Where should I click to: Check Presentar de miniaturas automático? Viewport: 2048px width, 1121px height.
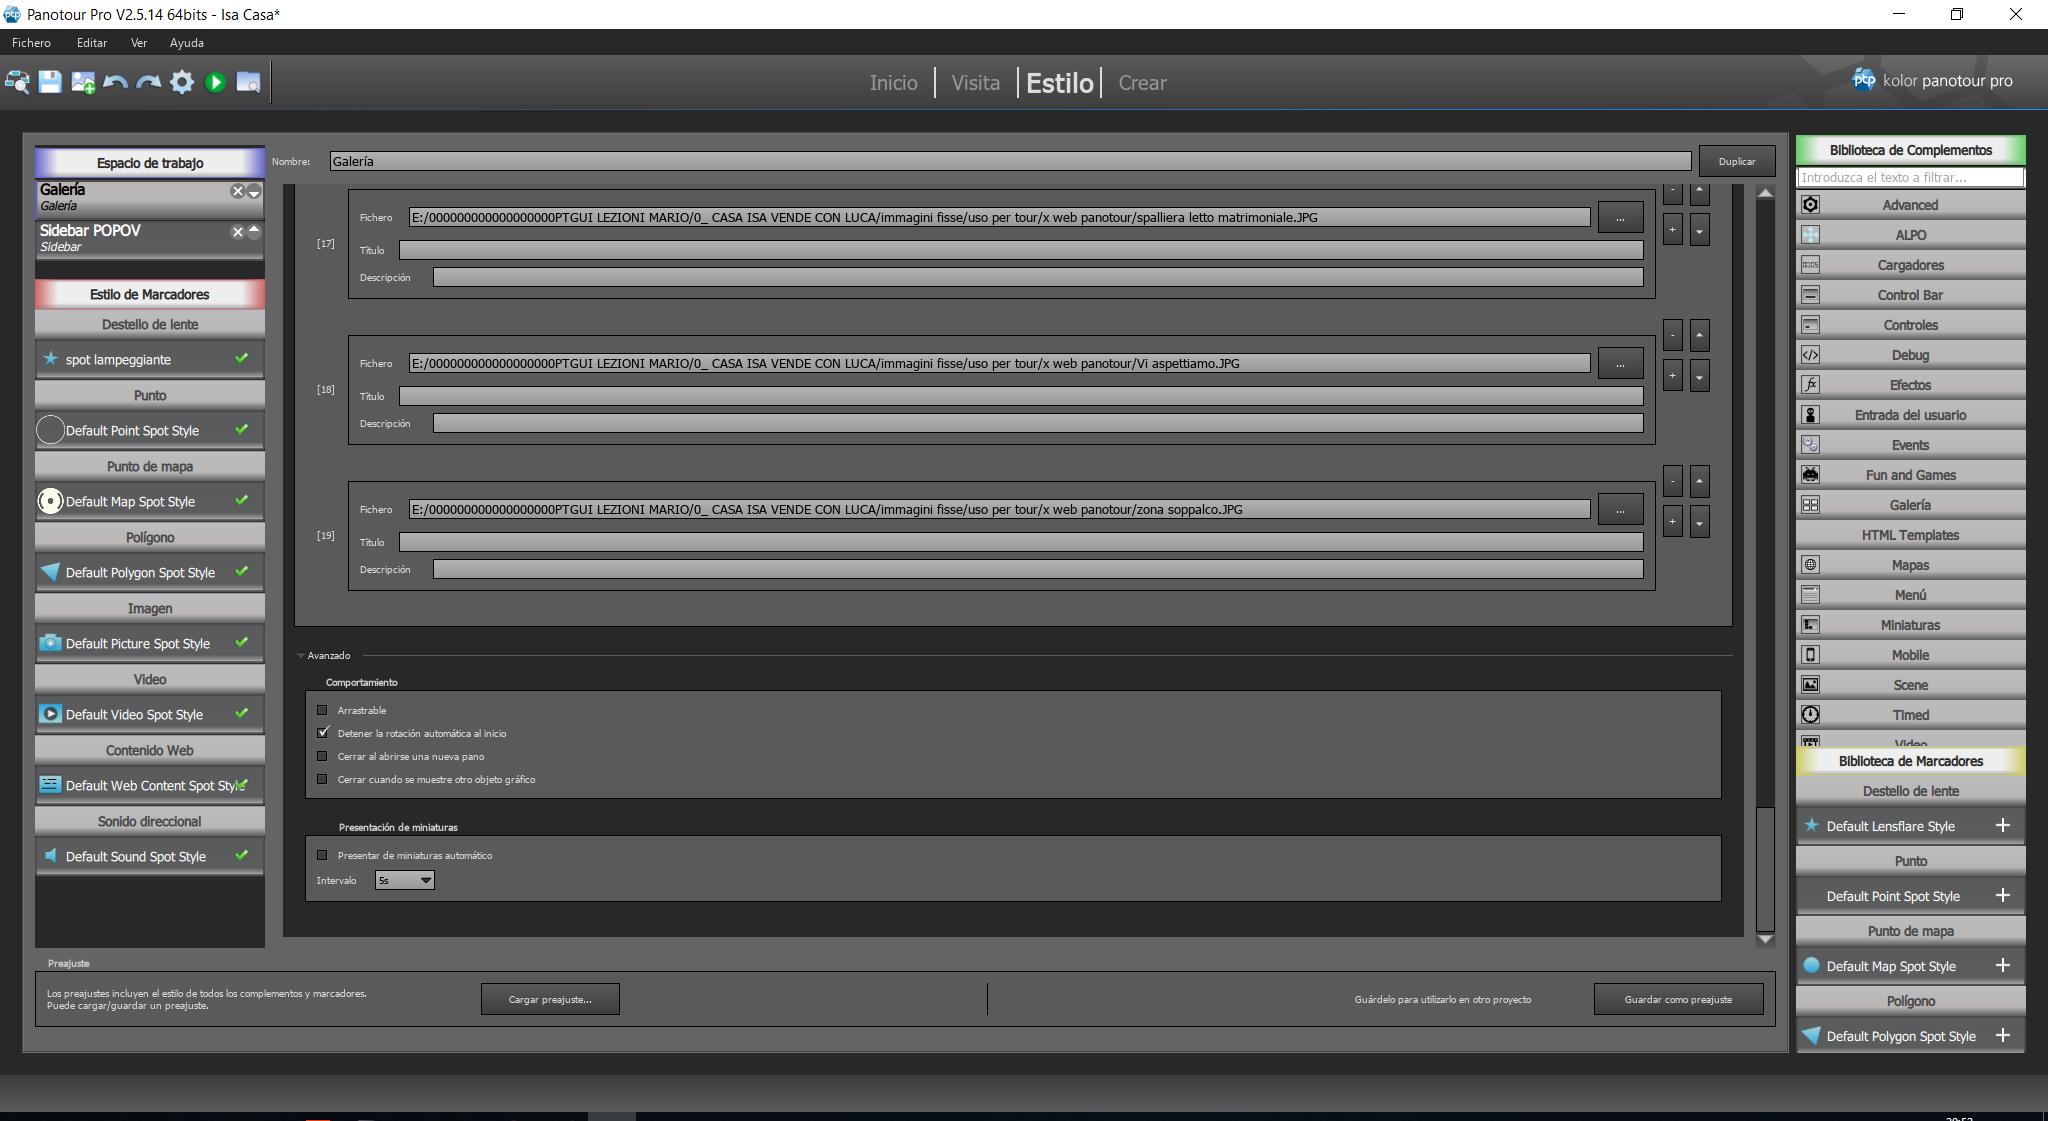[x=322, y=855]
